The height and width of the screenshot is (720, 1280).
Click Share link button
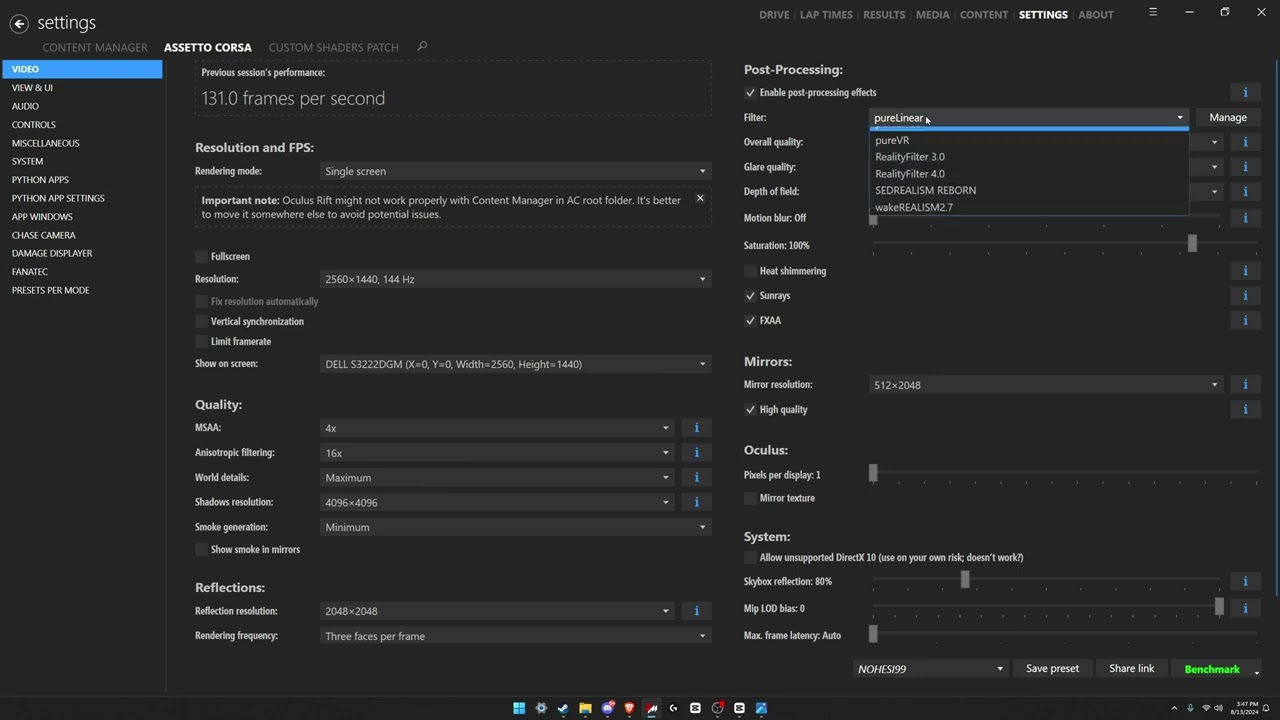tap(1131, 669)
